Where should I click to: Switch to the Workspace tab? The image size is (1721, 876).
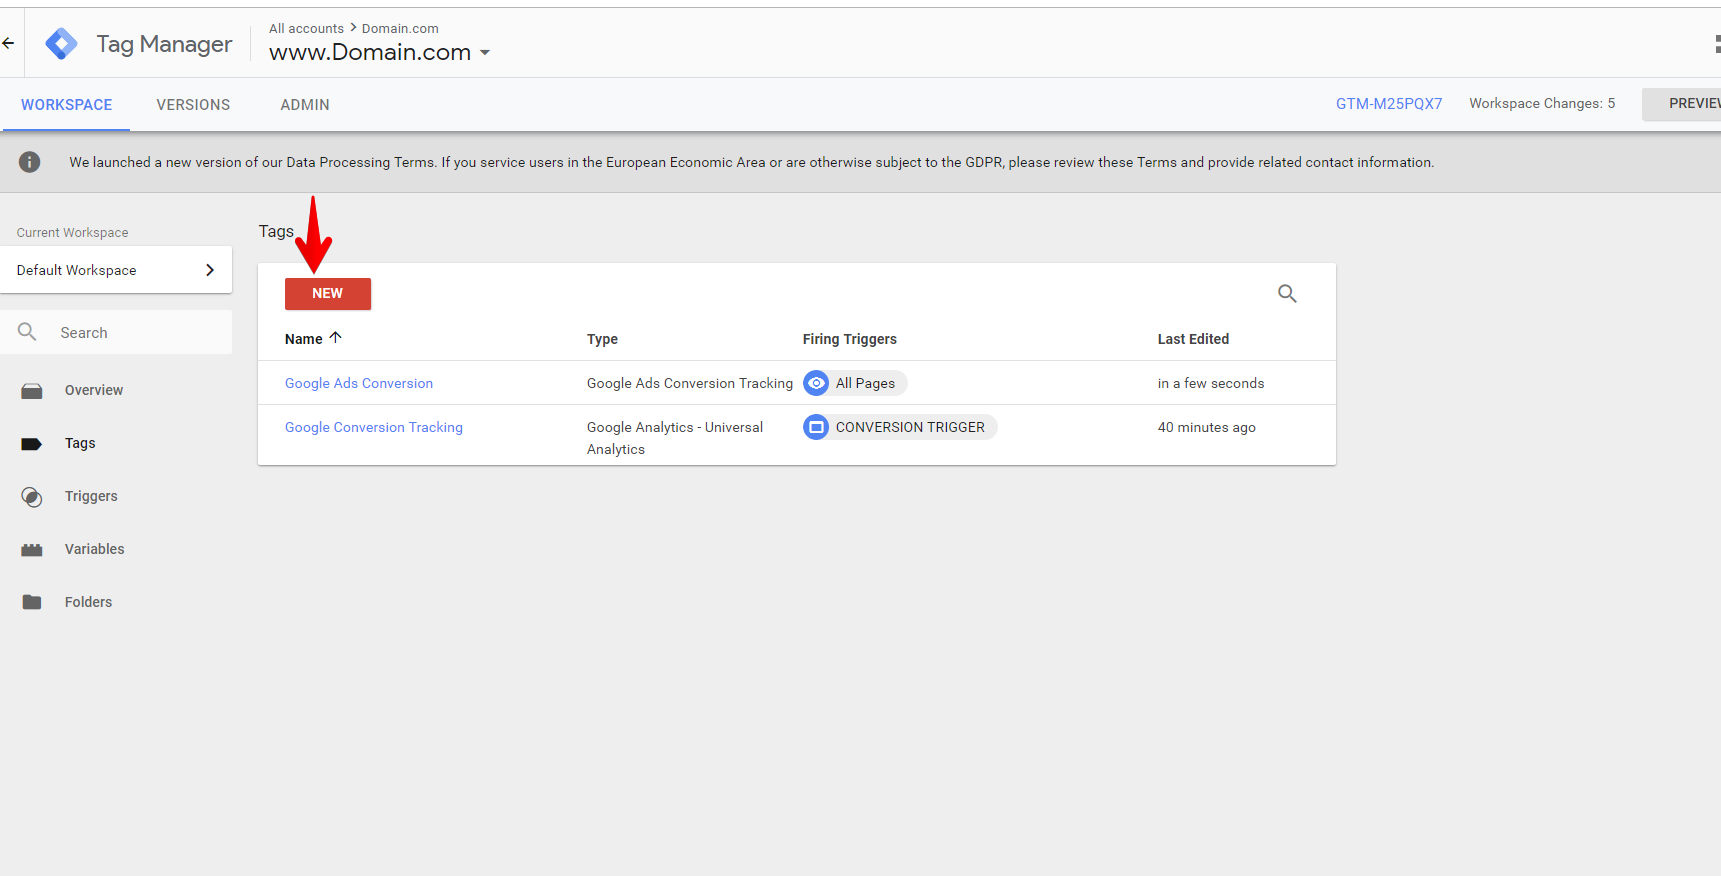[x=66, y=105]
